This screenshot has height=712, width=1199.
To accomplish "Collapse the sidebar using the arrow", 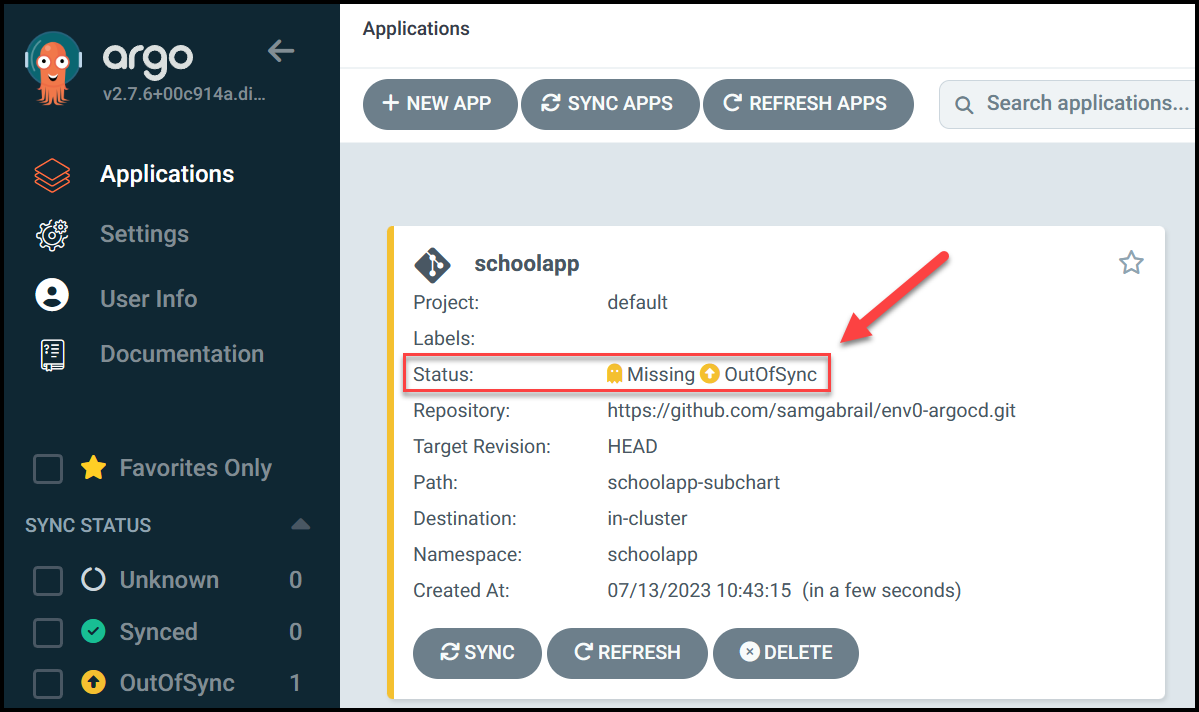I will pos(281,51).
